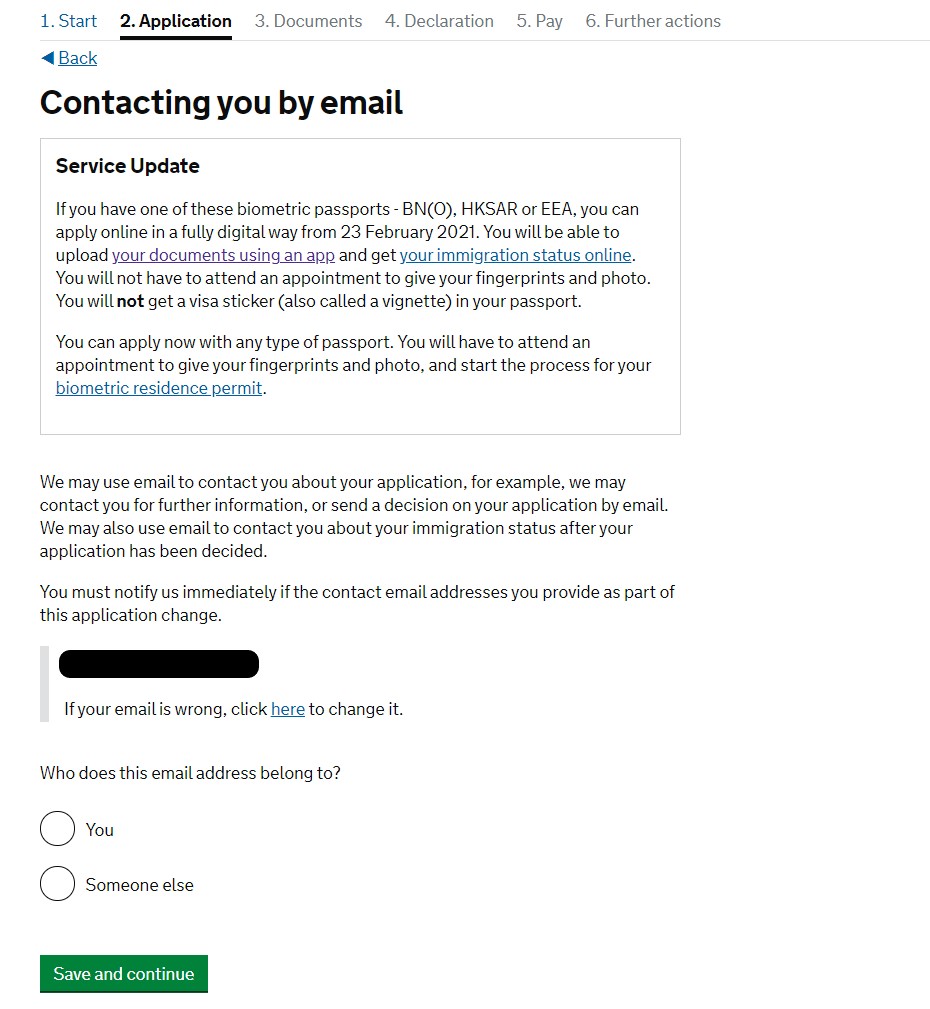Open 'your documents using an app' link

coord(223,255)
